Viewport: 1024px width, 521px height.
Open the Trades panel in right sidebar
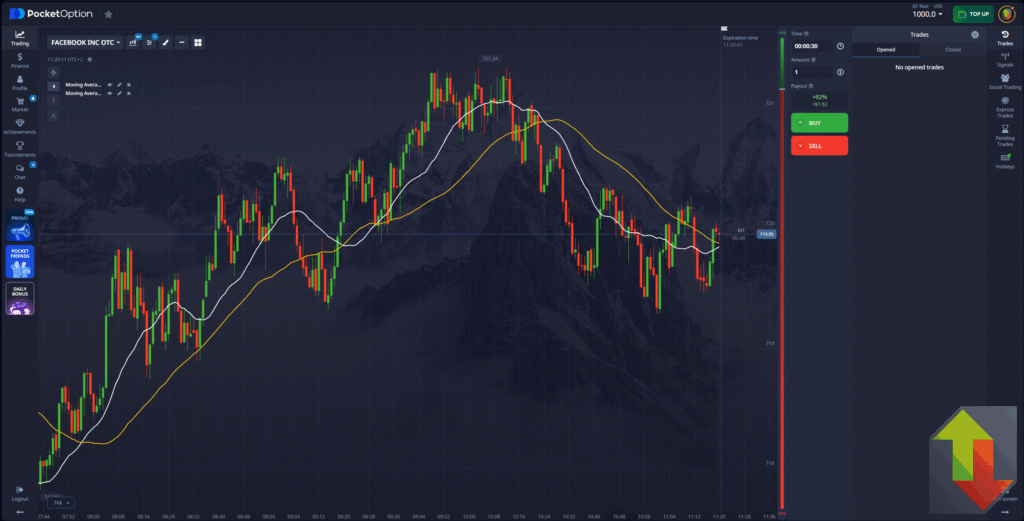(1005, 38)
